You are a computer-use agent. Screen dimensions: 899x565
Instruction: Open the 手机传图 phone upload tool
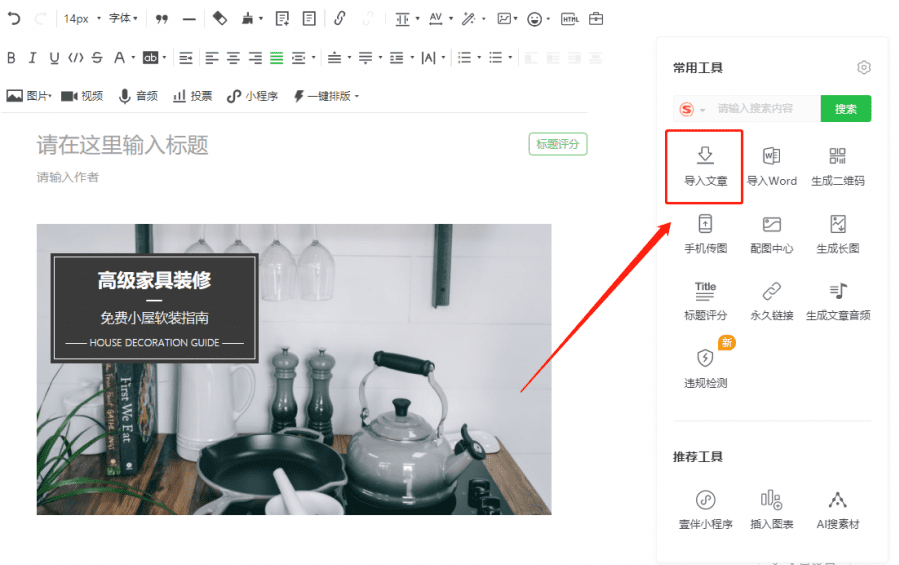[705, 233]
